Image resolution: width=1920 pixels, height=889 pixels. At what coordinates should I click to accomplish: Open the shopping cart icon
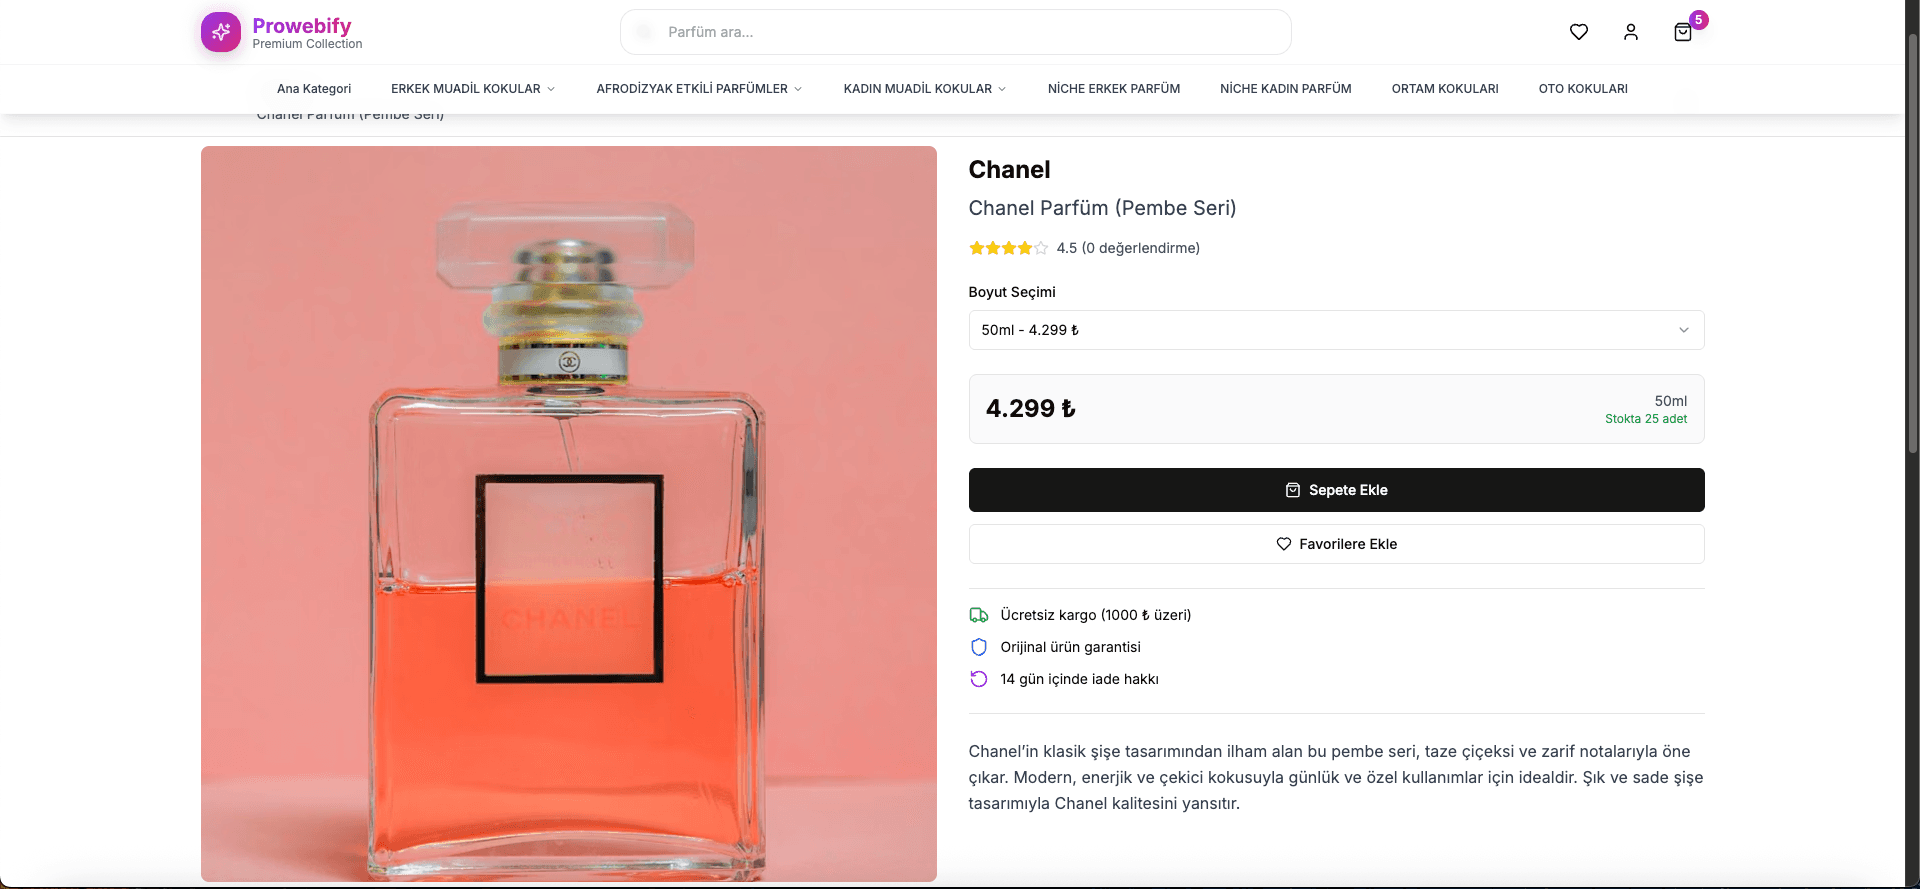click(x=1683, y=32)
